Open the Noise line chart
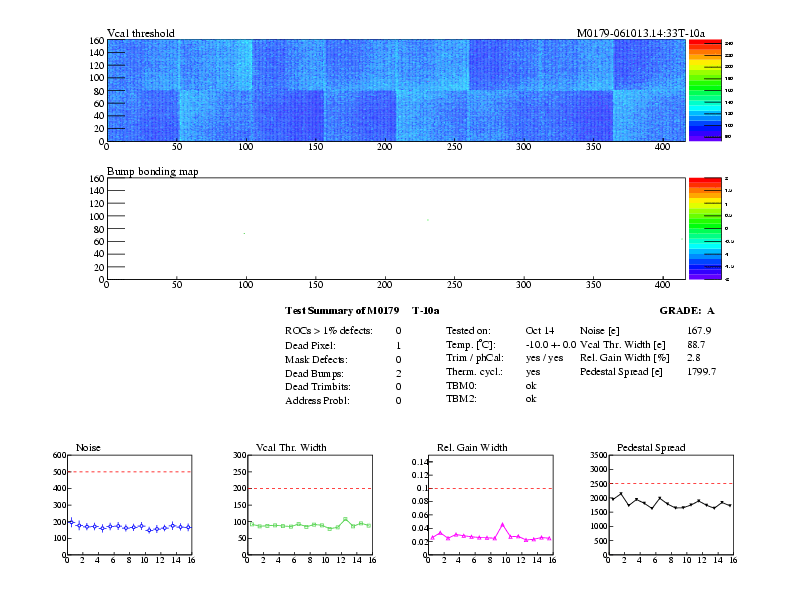 (128, 504)
